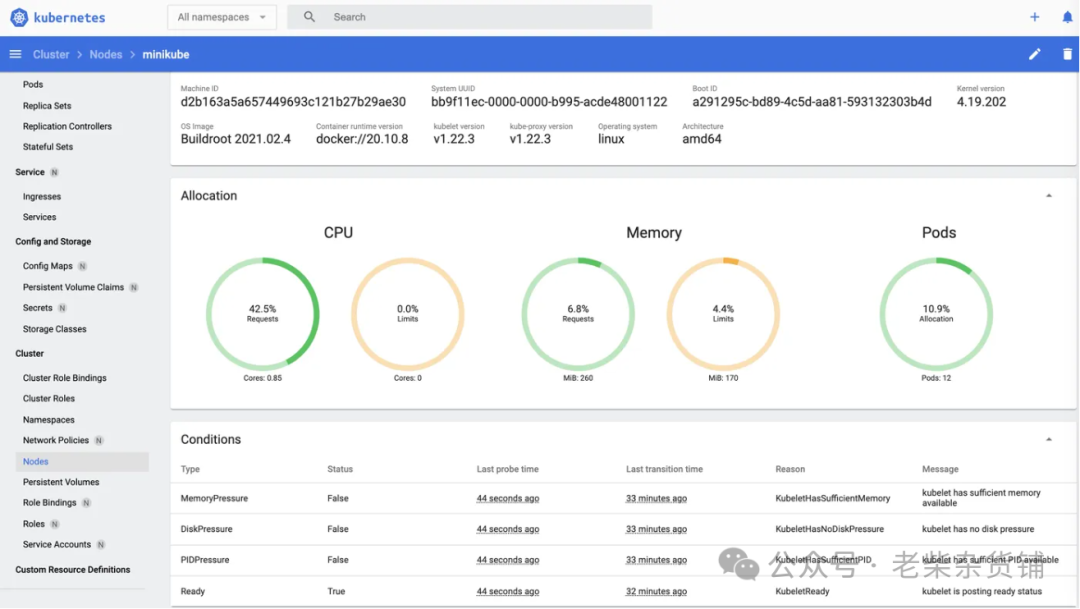Click the 'KubeletHasNoDiskPressure' reason cell

pyautogui.click(x=829, y=529)
